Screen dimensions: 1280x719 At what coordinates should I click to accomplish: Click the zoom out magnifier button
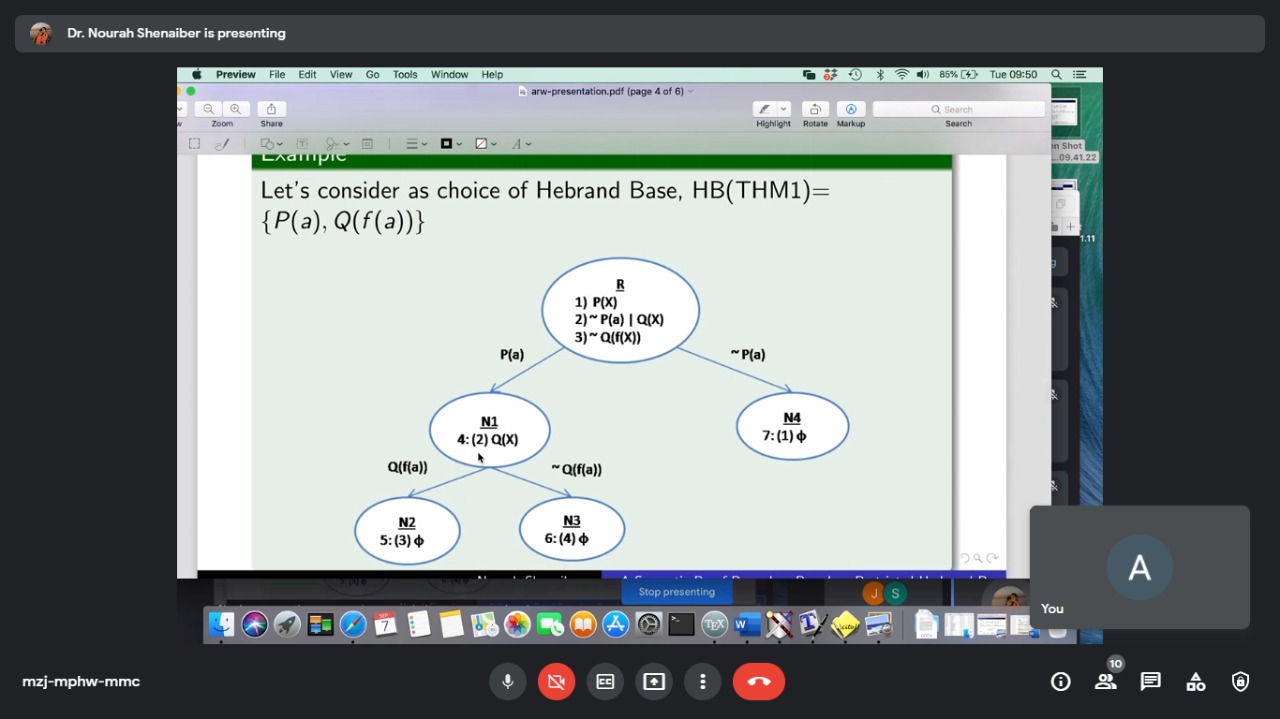click(x=208, y=109)
